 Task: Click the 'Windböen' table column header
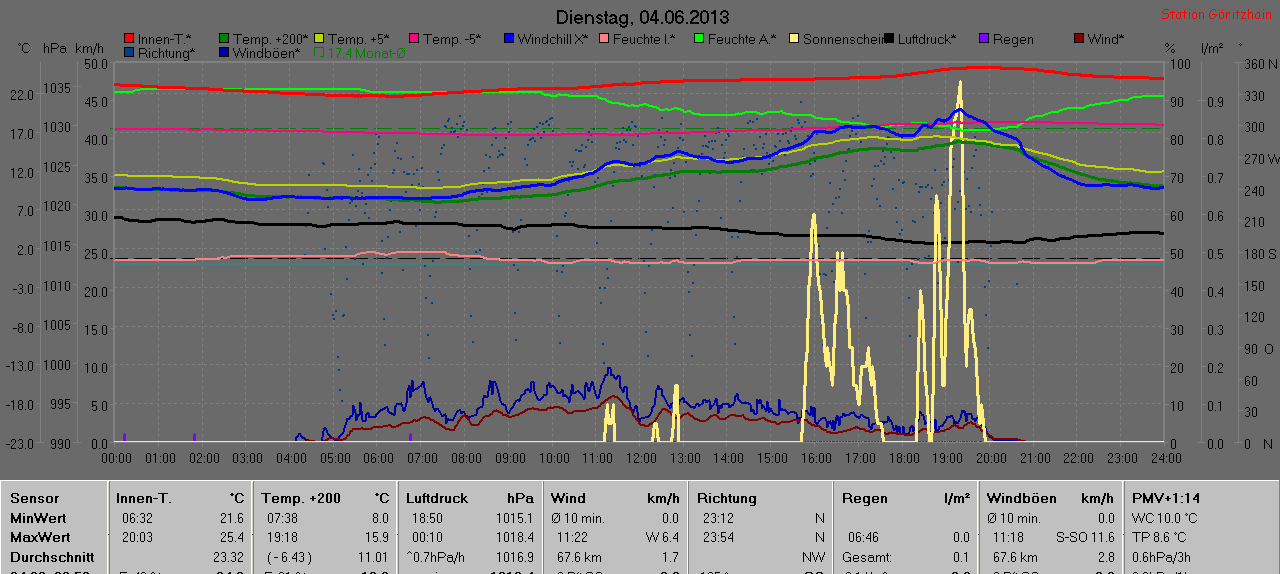click(1022, 498)
